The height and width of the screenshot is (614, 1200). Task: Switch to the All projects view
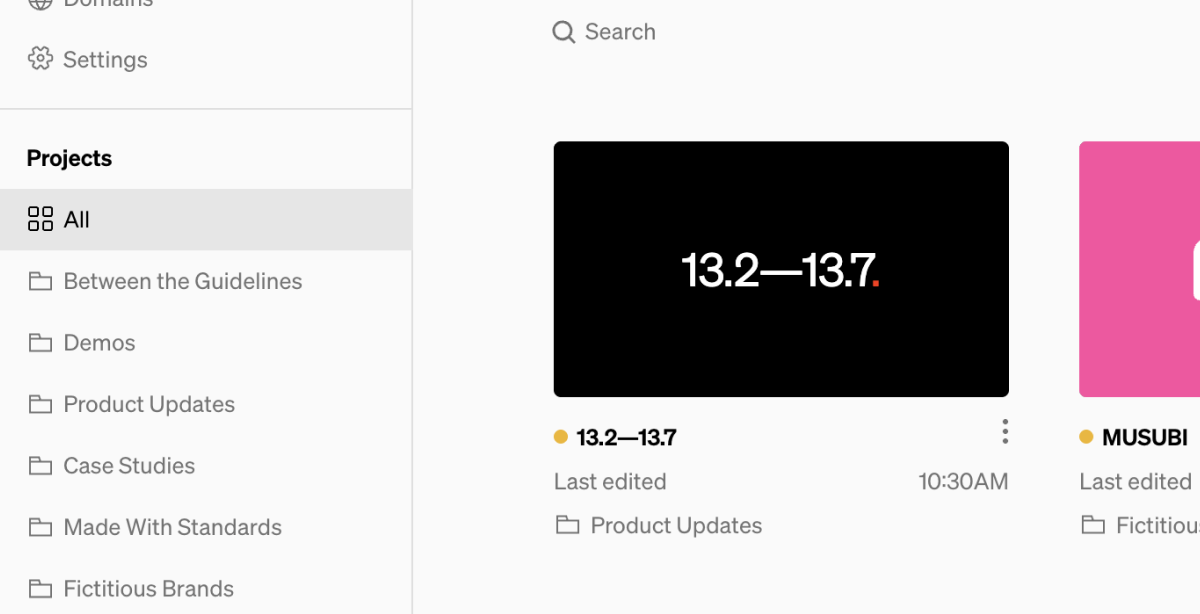[75, 219]
